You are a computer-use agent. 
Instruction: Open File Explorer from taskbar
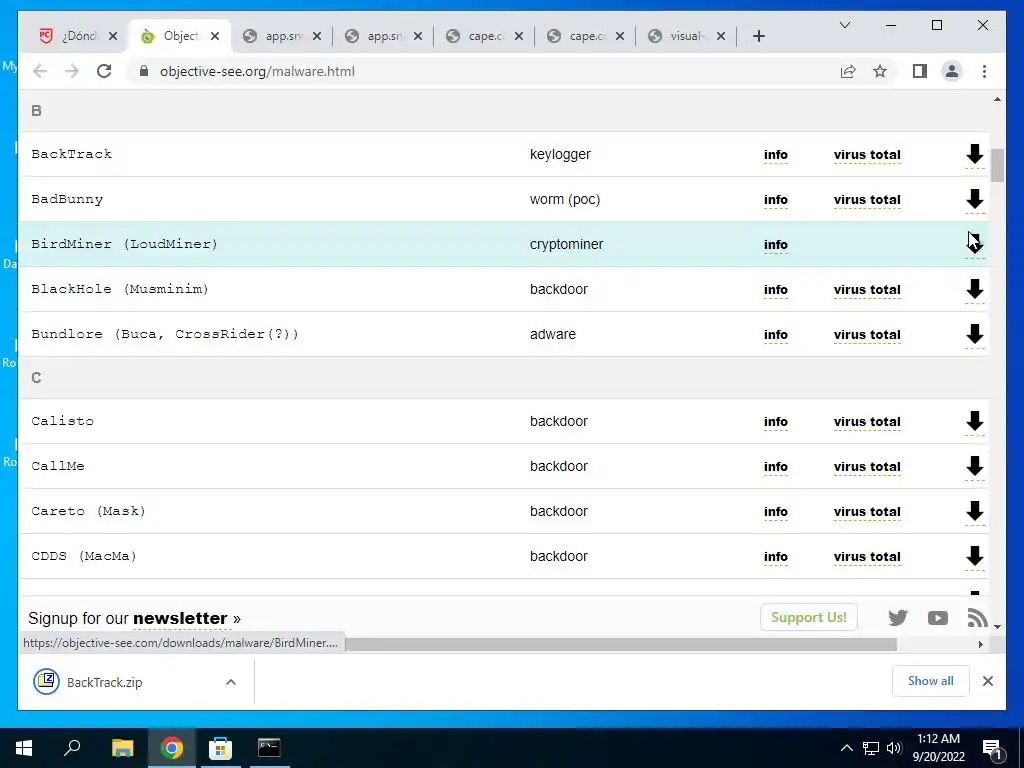coord(122,748)
